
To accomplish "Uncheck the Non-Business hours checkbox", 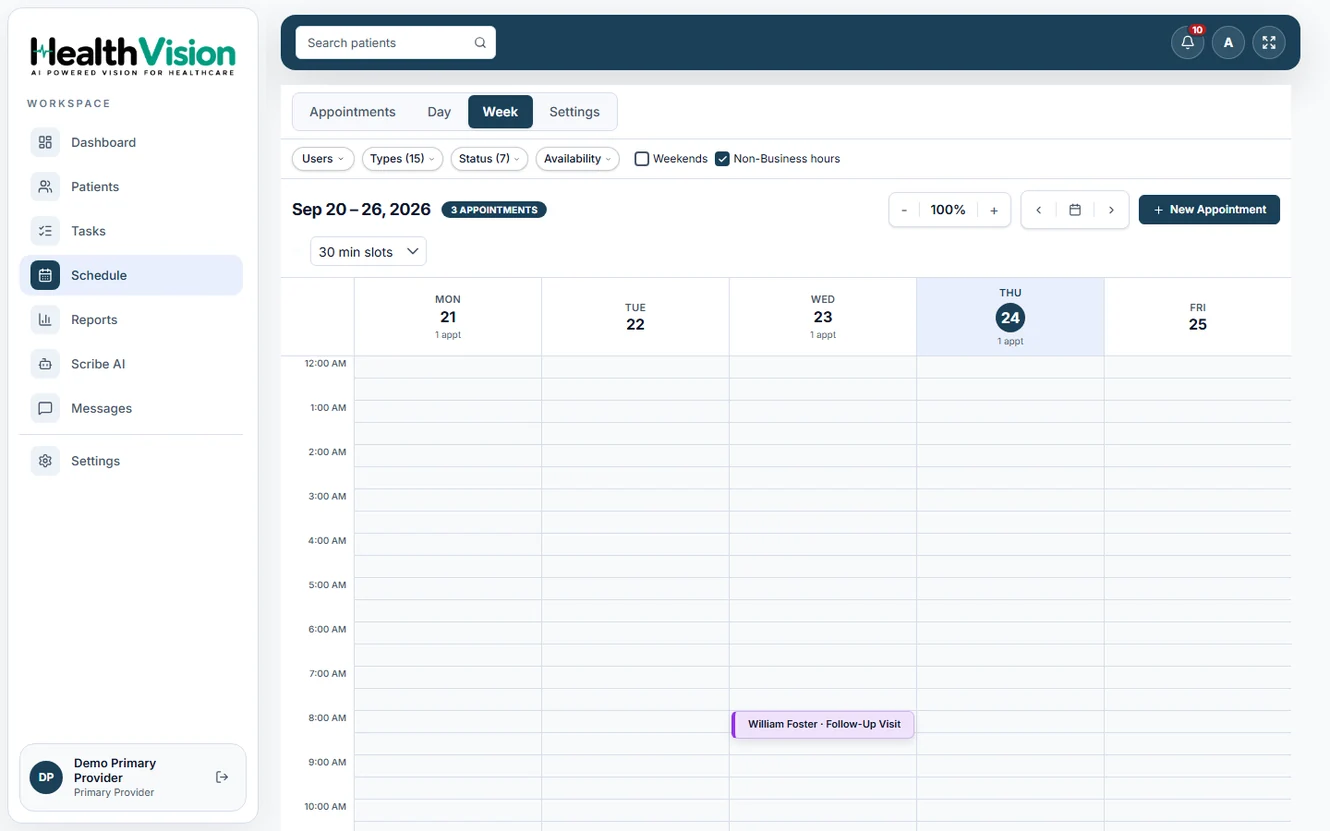I will coord(722,159).
